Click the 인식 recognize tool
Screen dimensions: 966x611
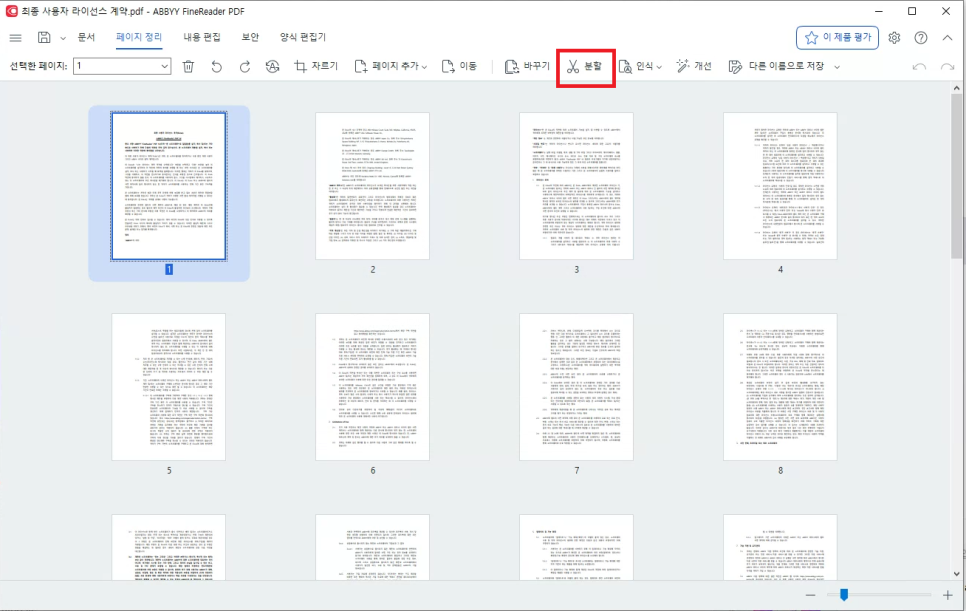tap(636, 66)
